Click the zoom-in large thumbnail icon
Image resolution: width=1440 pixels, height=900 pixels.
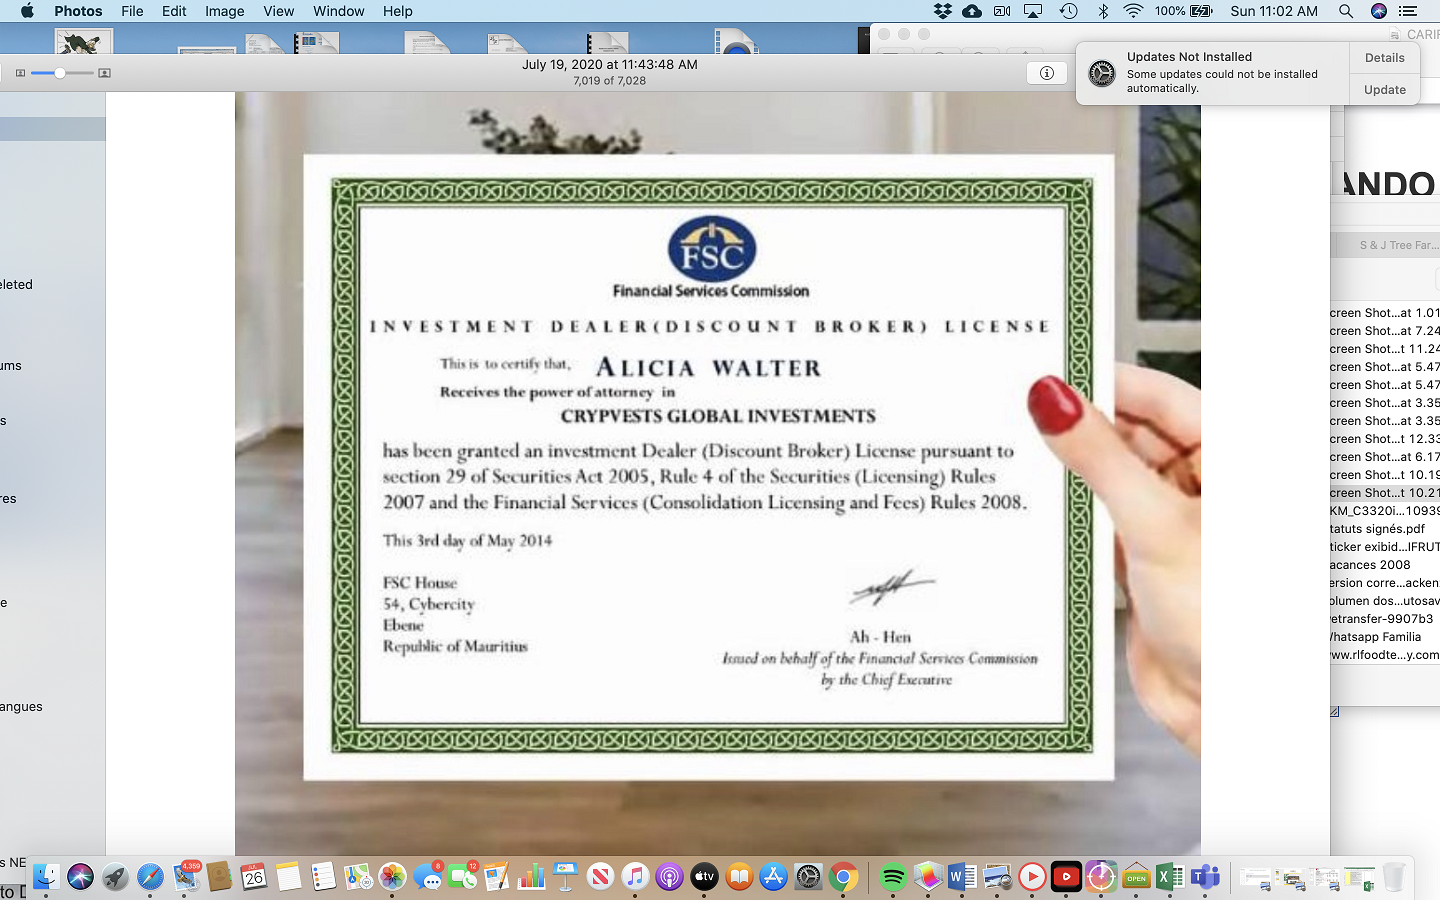(x=104, y=73)
